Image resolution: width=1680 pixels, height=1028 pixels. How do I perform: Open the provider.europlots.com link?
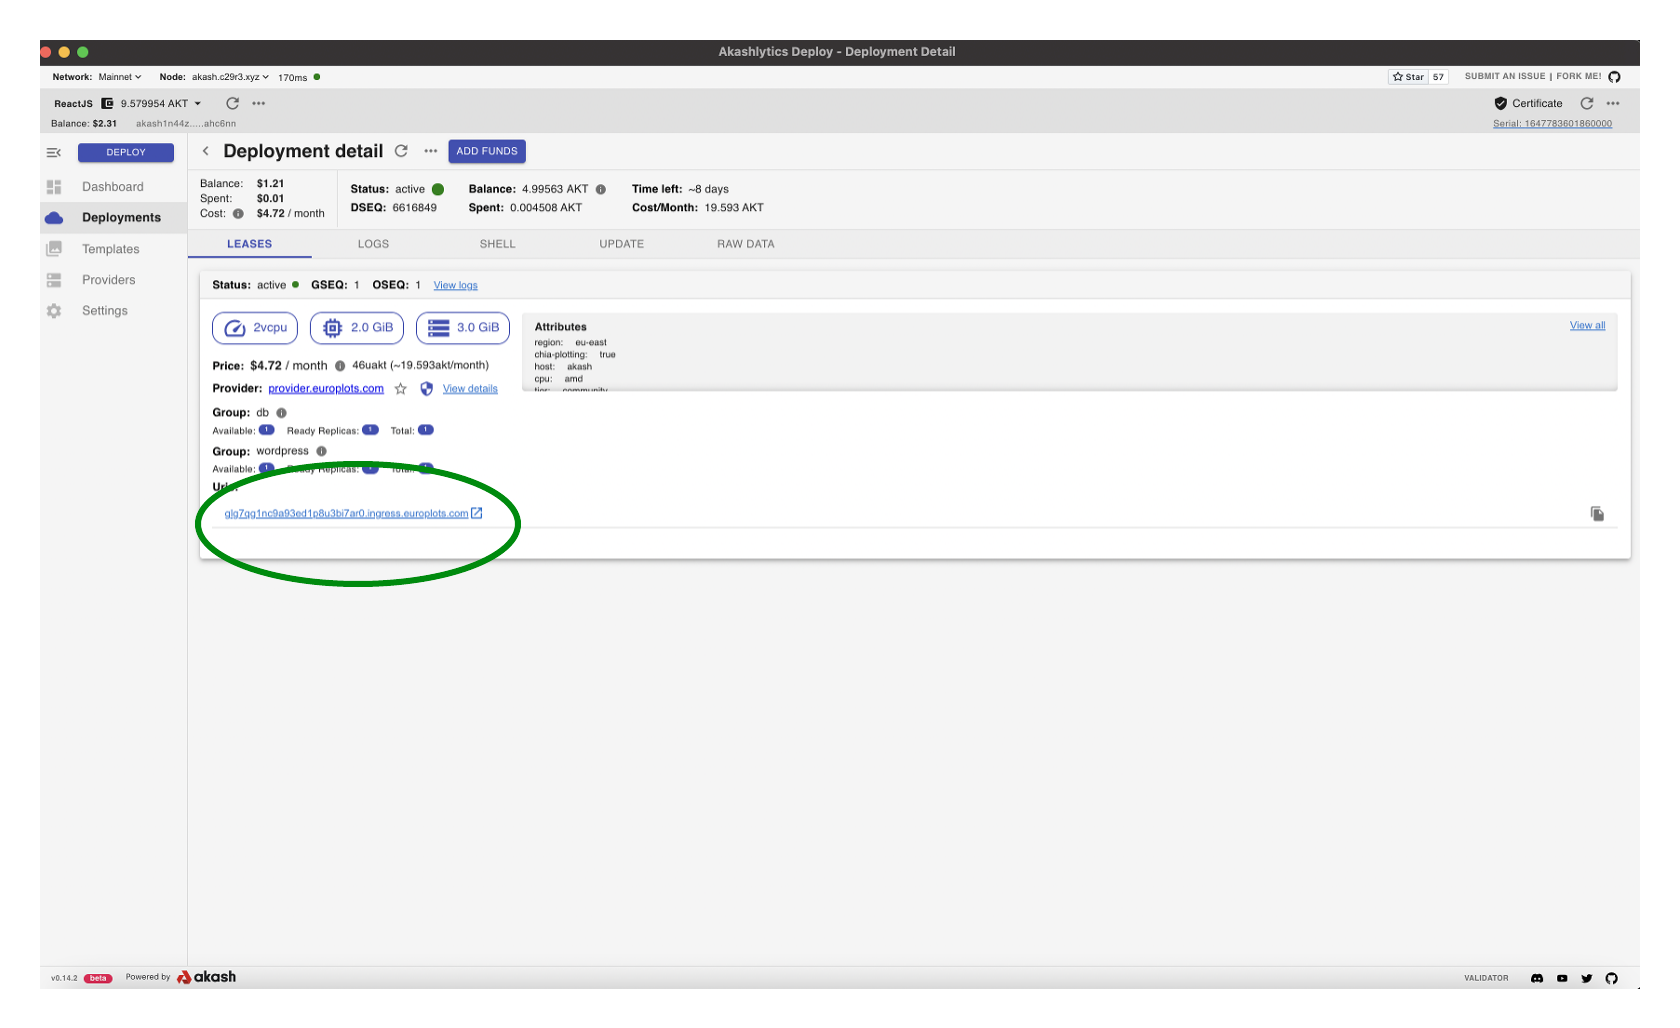(326, 389)
